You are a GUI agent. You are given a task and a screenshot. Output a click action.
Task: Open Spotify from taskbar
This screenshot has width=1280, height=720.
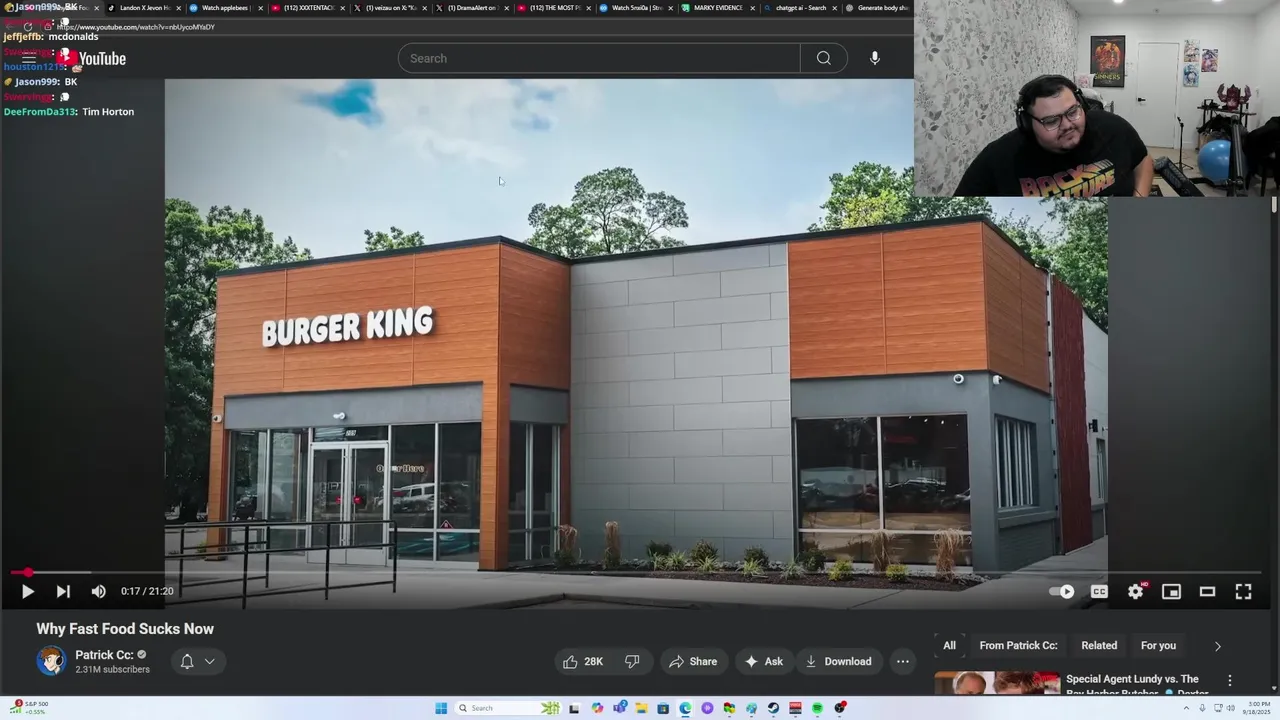(x=817, y=708)
